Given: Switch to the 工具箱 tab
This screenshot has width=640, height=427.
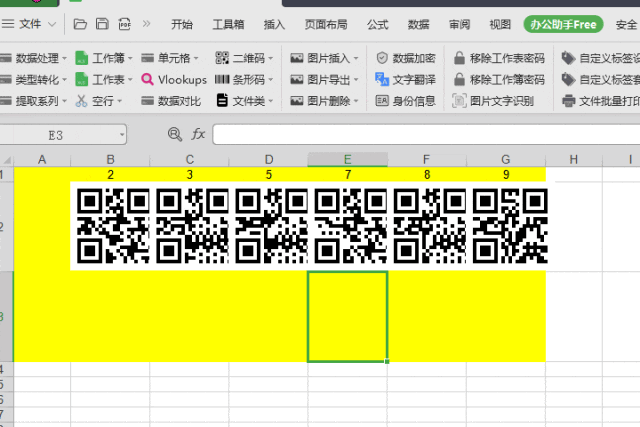Looking at the screenshot, I should point(228,24).
